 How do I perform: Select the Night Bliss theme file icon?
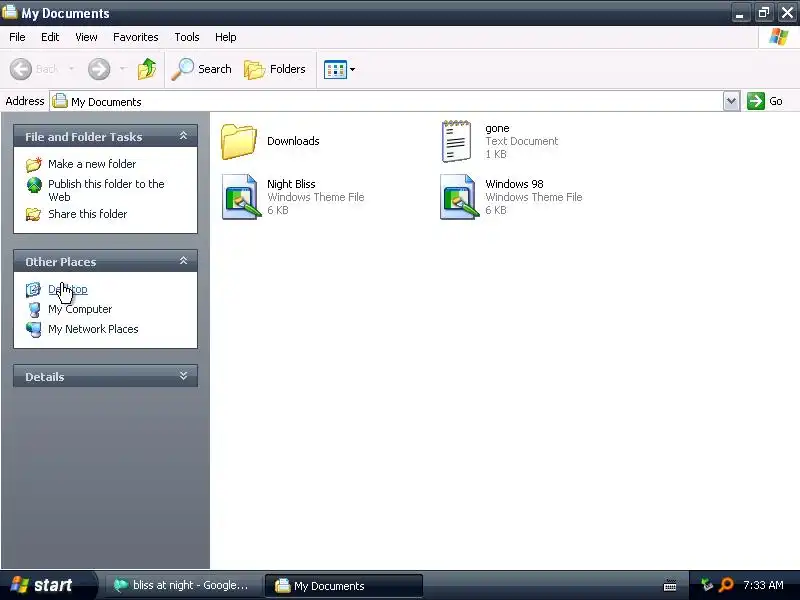point(241,197)
